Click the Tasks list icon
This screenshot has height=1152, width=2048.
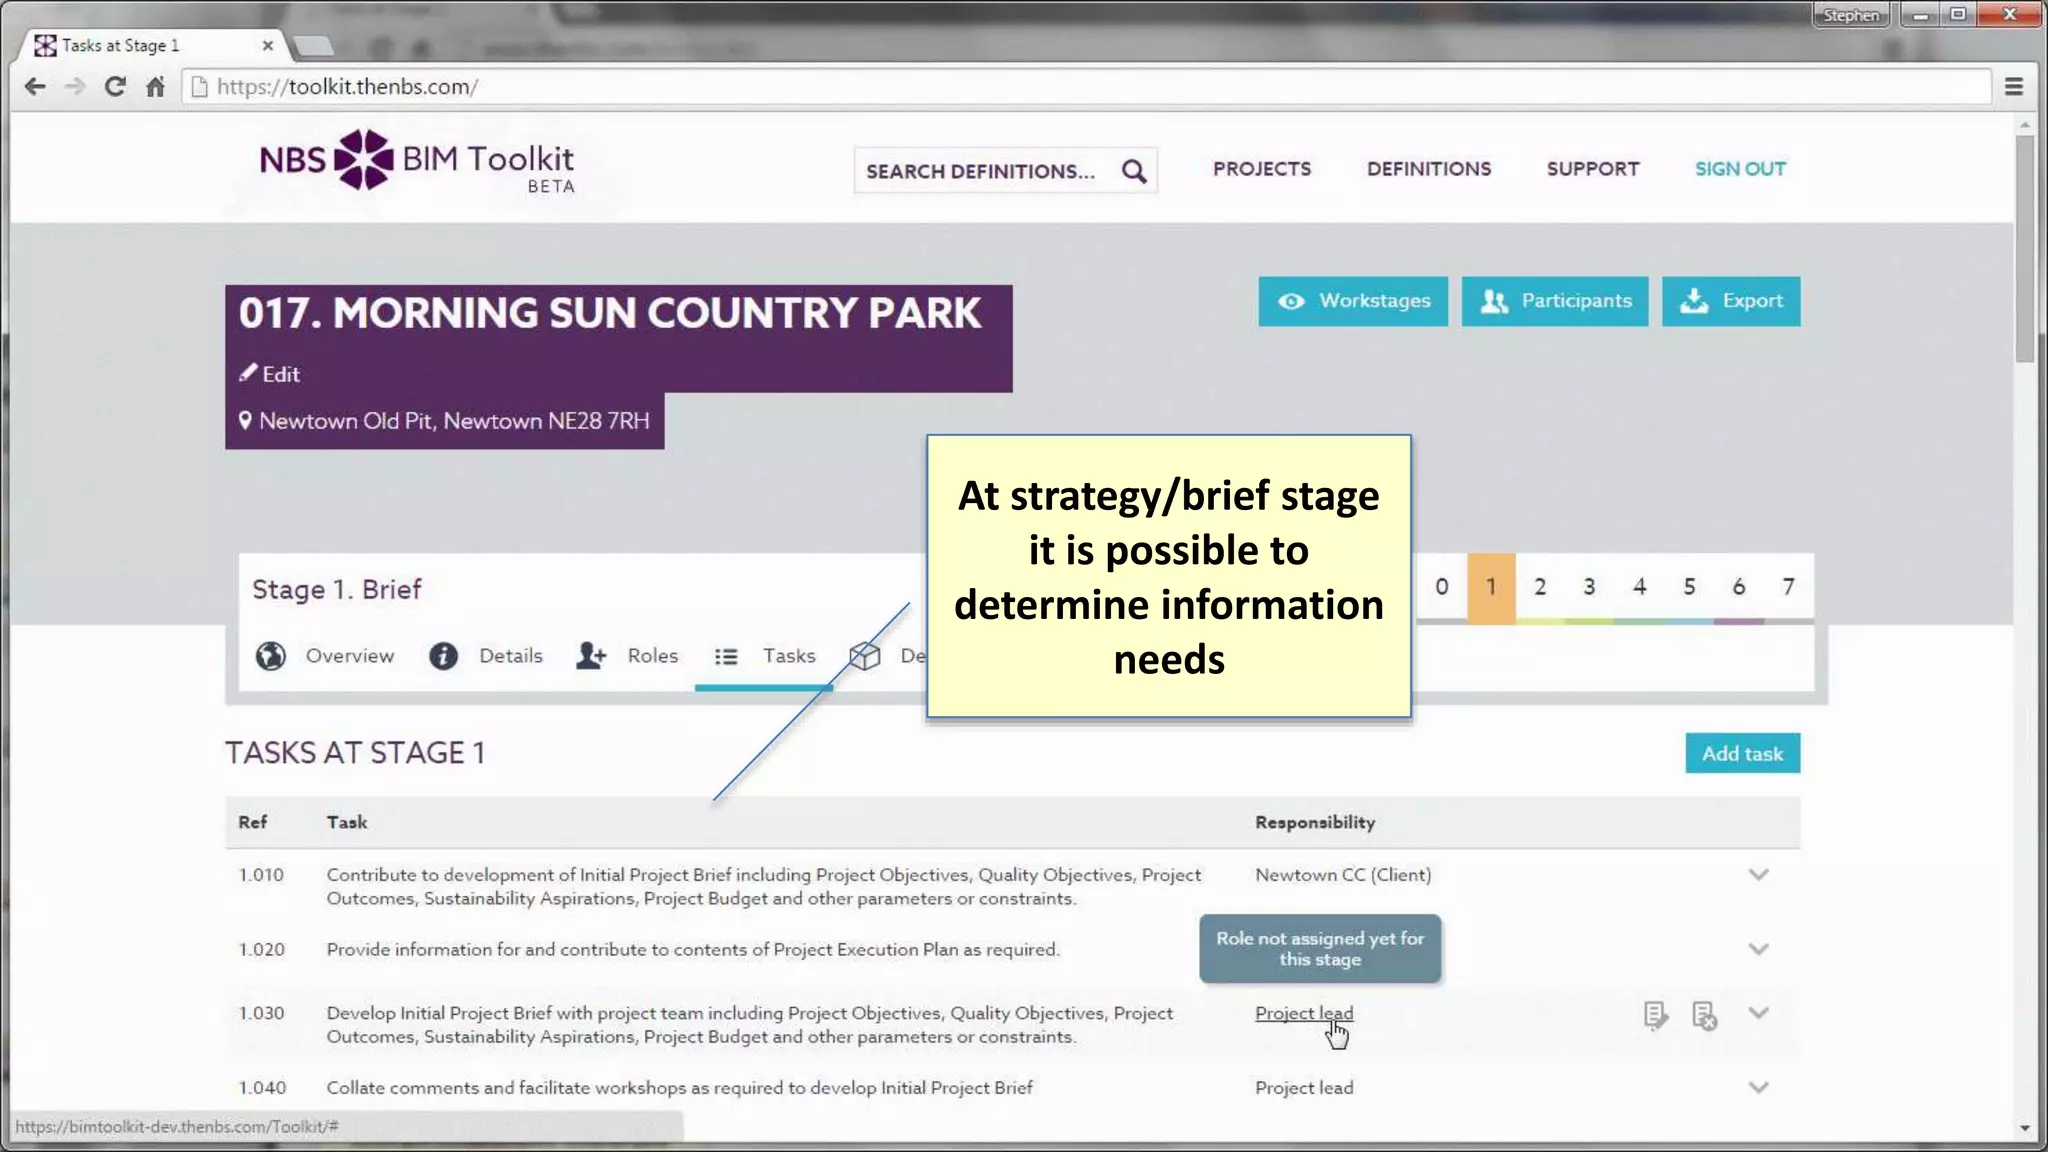point(726,657)
